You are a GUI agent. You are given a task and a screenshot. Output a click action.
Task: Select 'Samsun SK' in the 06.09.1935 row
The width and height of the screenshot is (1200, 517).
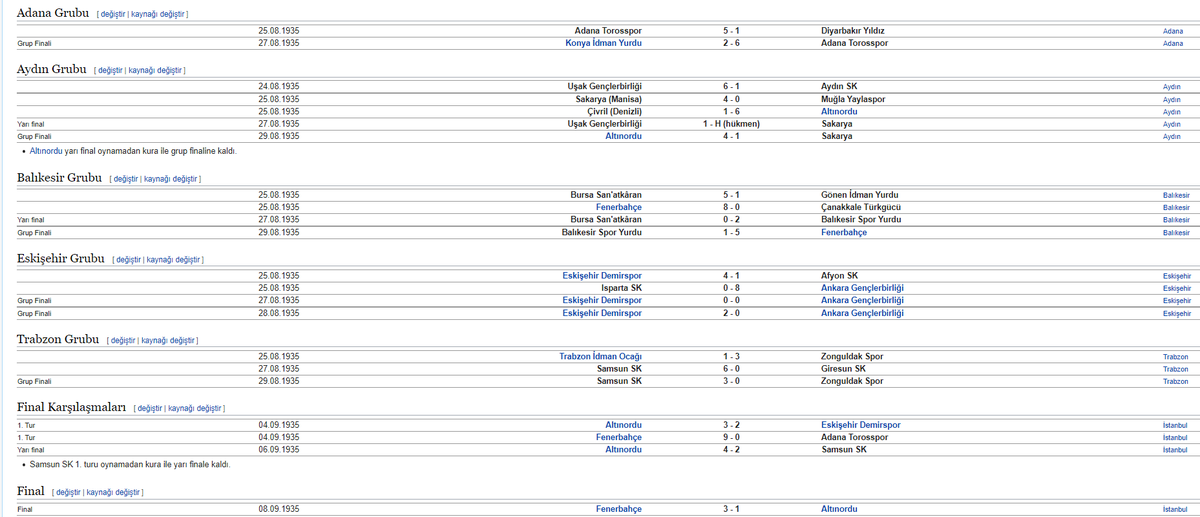point(844,450)
